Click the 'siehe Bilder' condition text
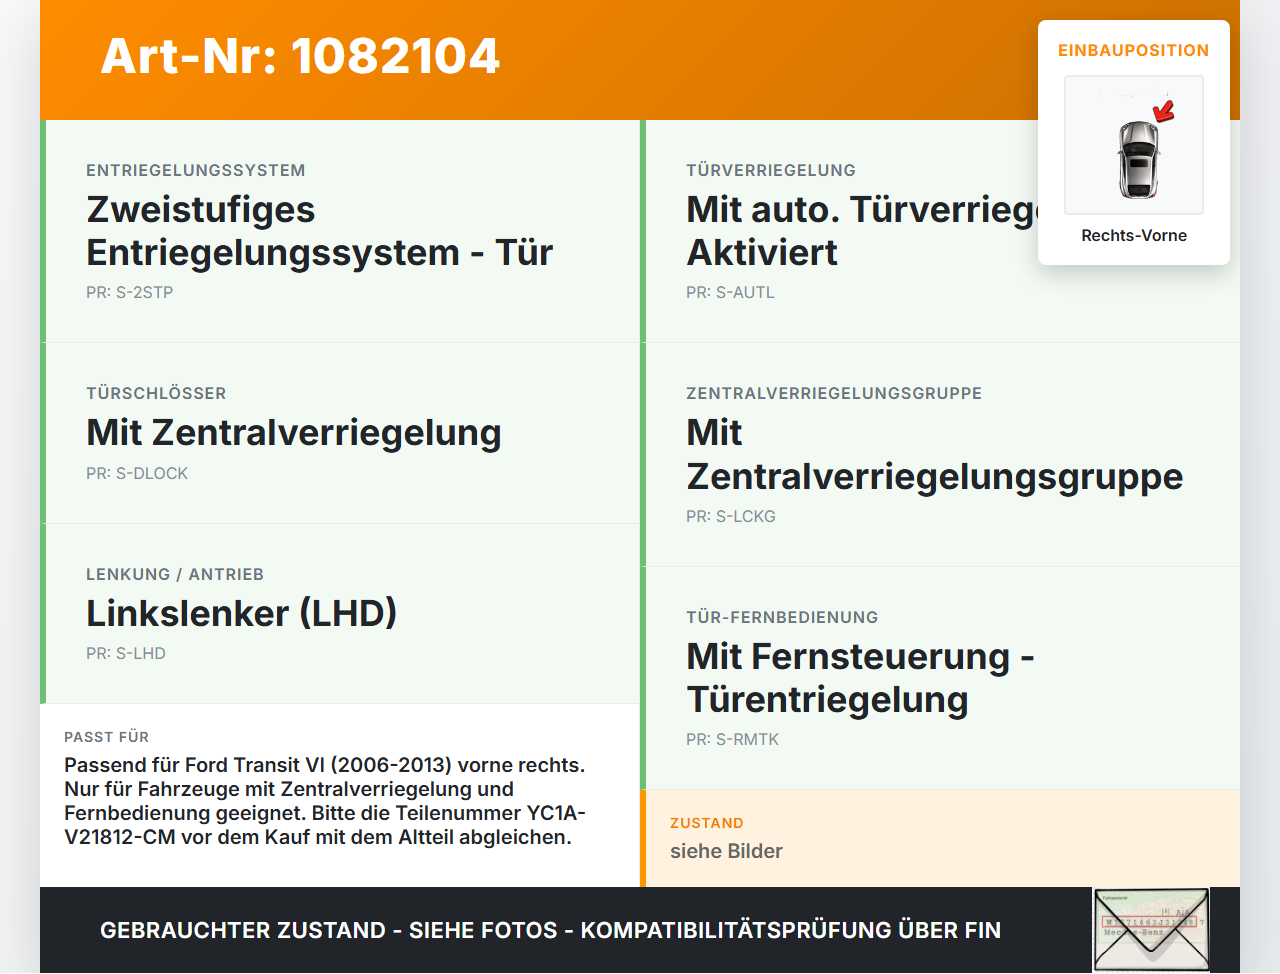 [726, 851]
